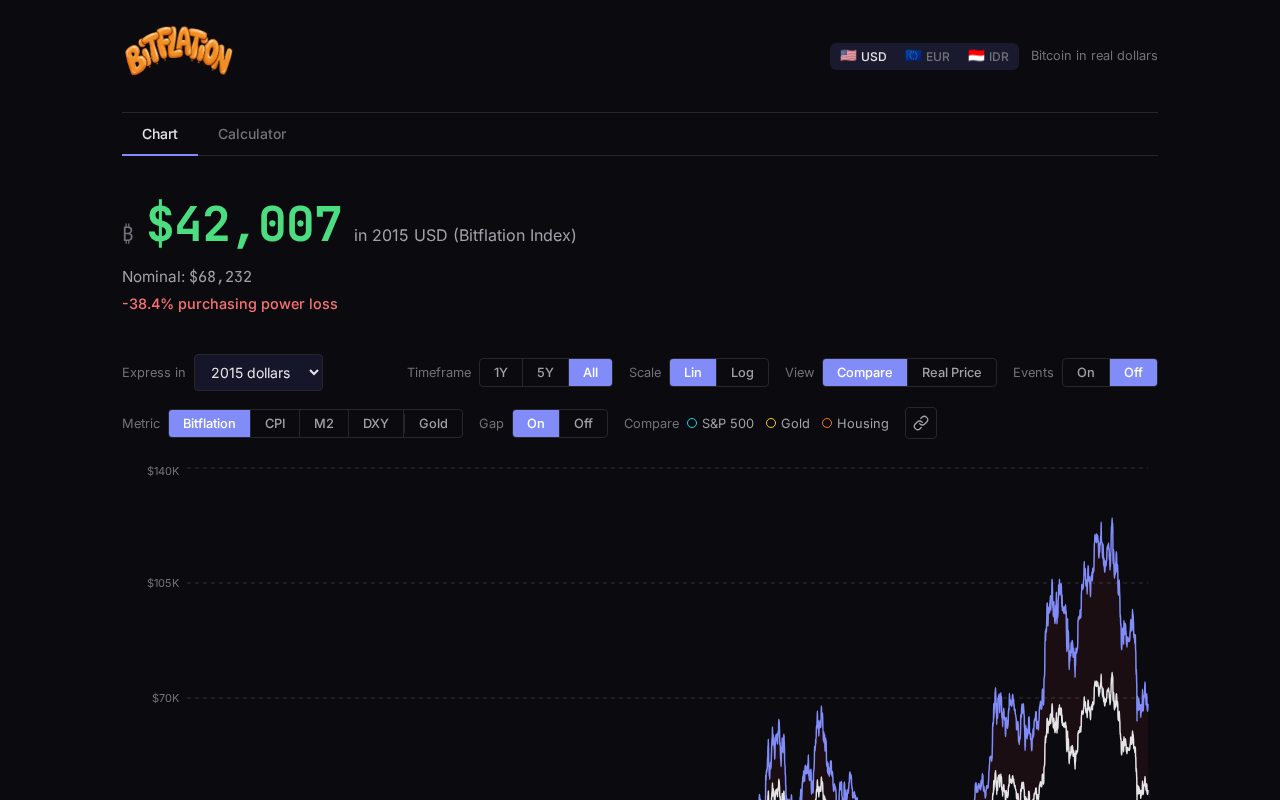The height and width of the screenshot is (800, 1280).
Task: Switch scale to Log
Action: click(742, 372)
